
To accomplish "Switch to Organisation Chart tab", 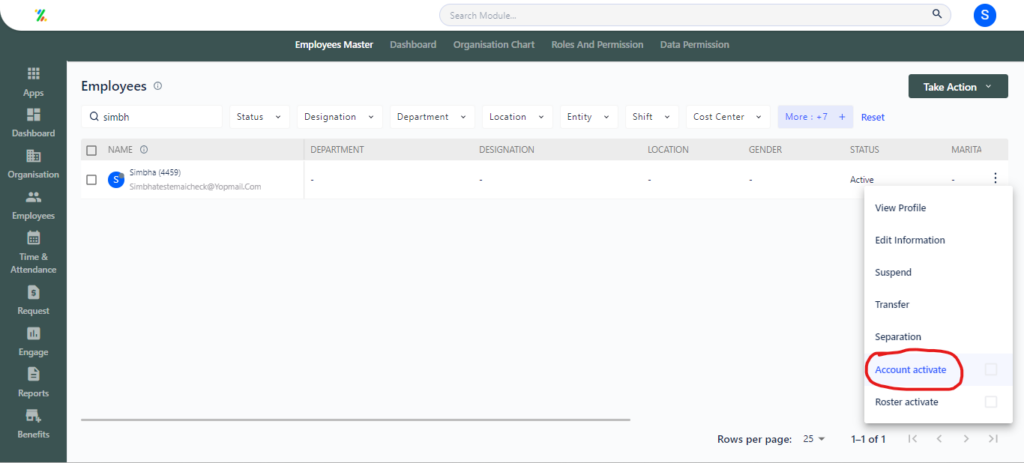I will [x=494, y=45].
